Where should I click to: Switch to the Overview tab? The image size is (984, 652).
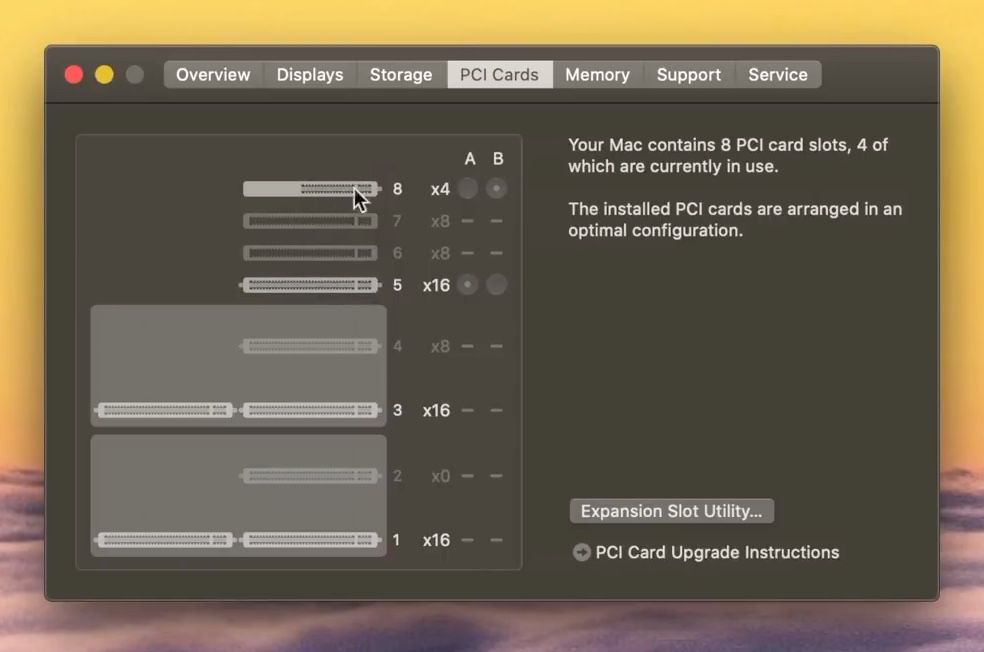(x=213, y=75)
